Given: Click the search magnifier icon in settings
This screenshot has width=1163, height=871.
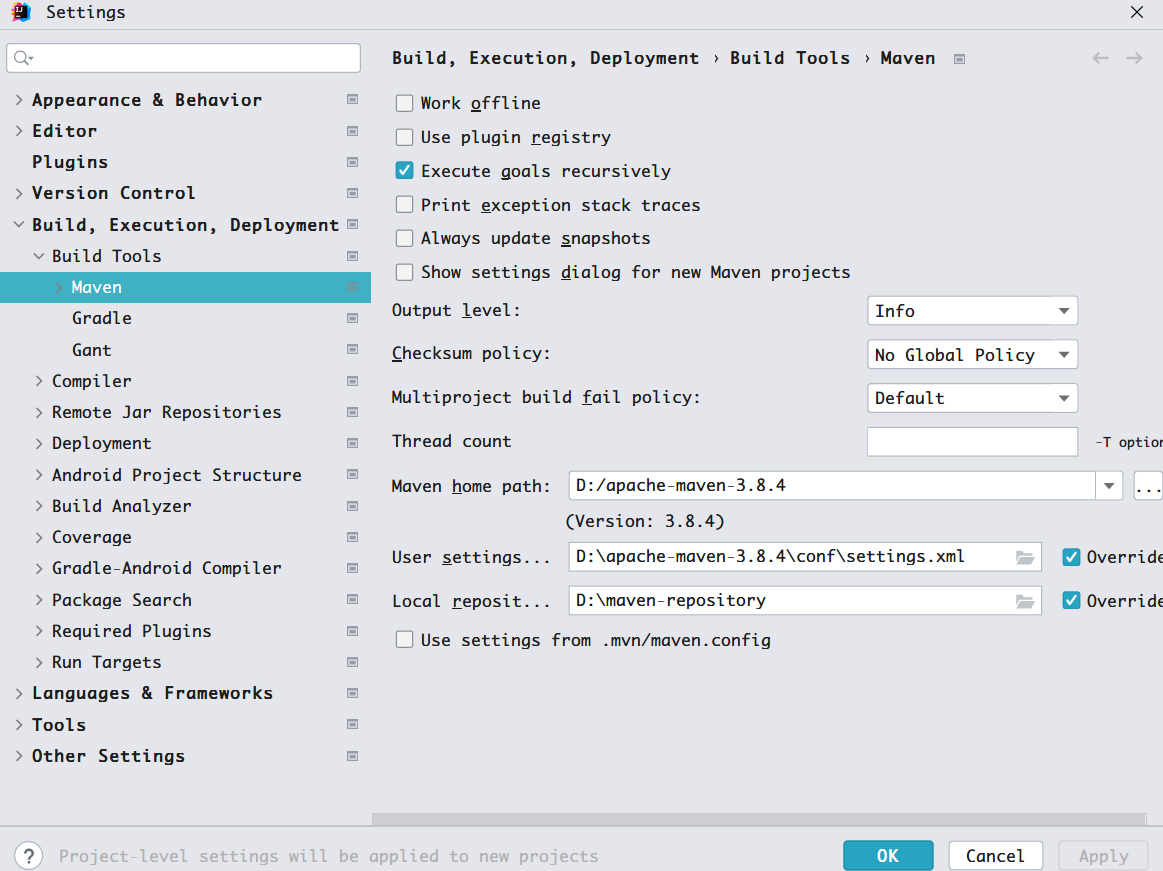Looking at the screenshot, I should point(23,58).
